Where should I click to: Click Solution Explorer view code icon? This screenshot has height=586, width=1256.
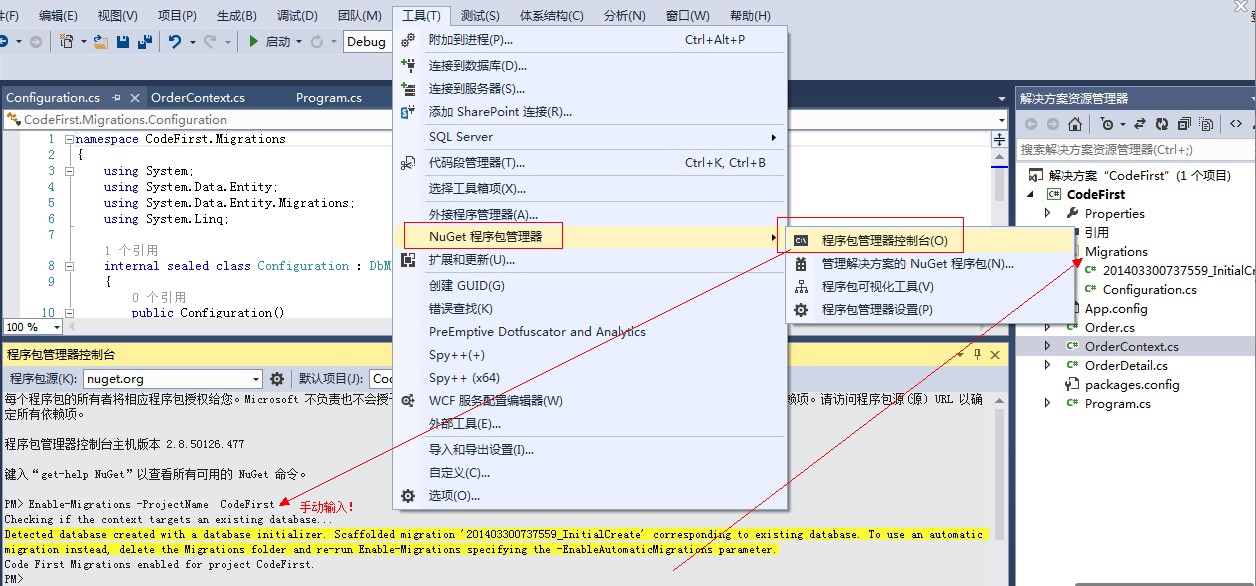[x=1236, y=124]
